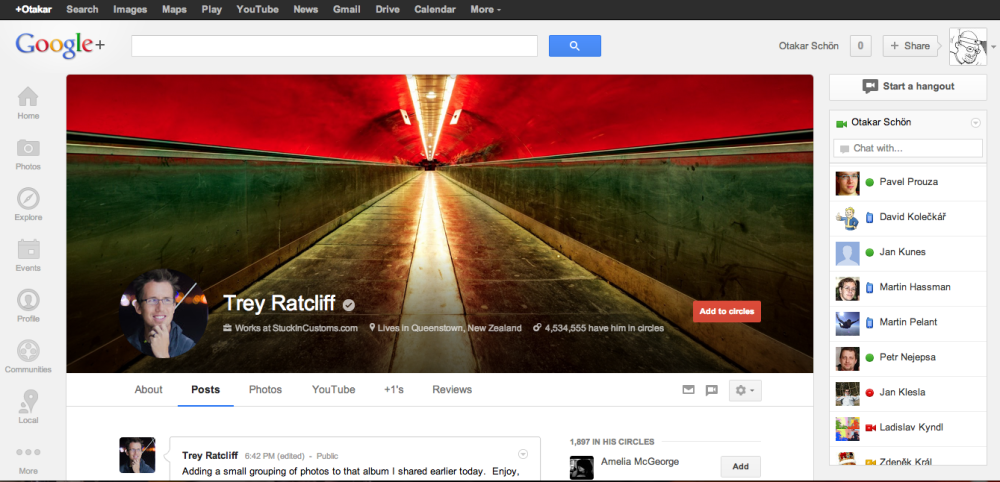Screen dimensions: 1000x482
Task: Click the + Share button
Action: click(x=910, y=46)
